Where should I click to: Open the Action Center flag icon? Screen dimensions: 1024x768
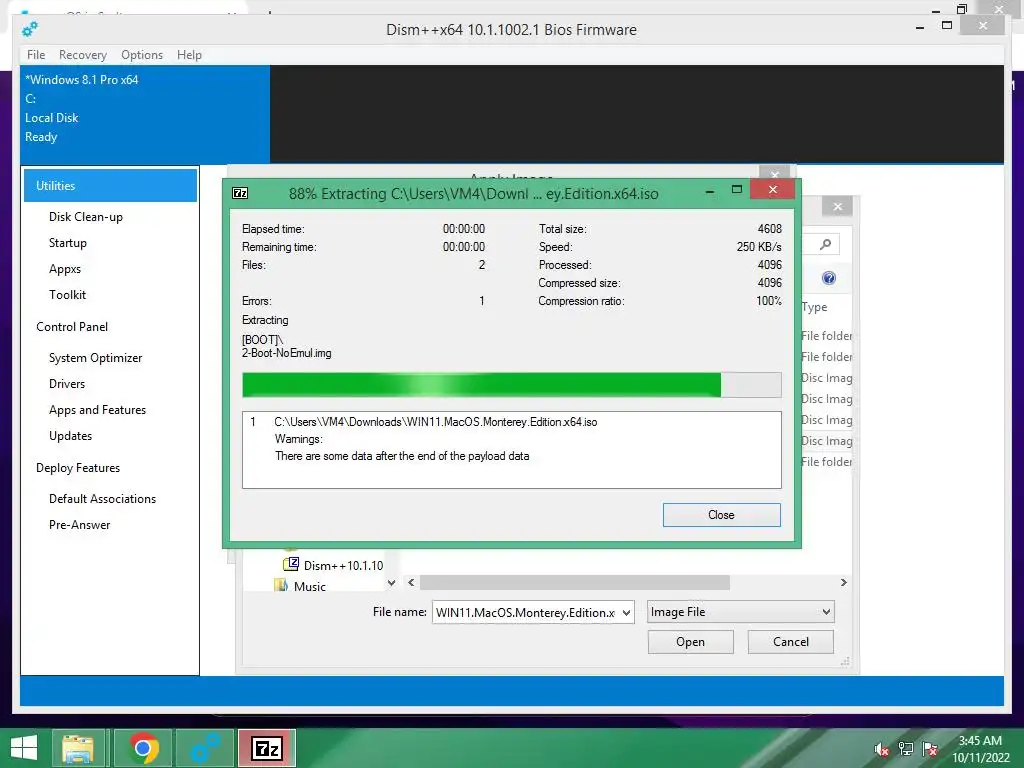[930, 749]
